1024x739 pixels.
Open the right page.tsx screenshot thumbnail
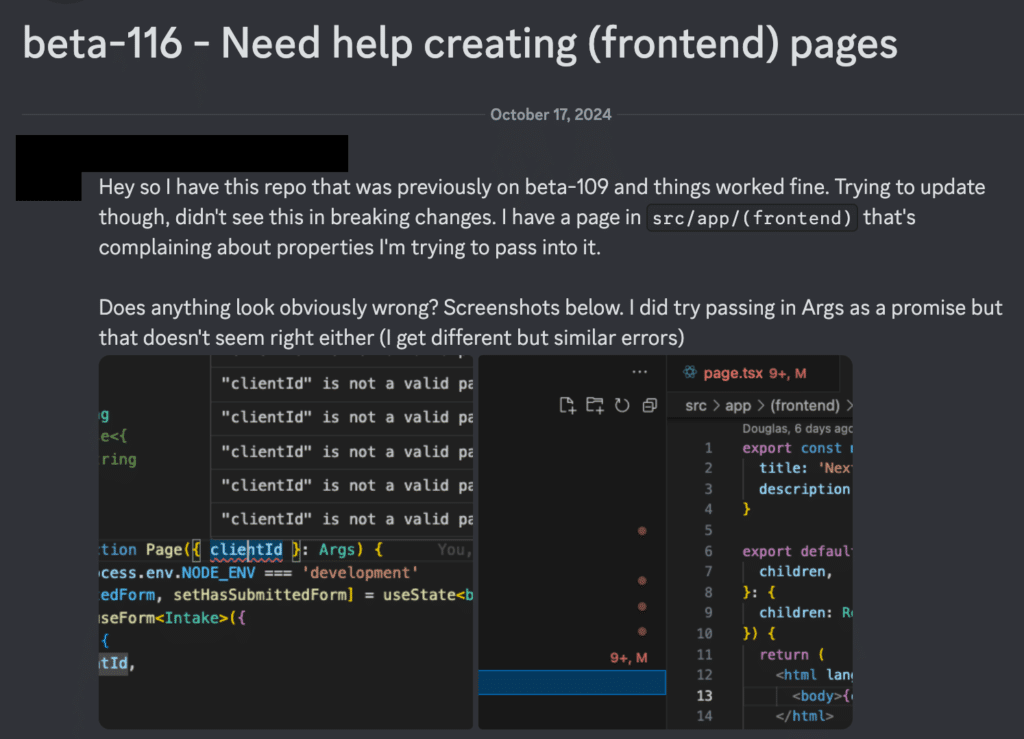665,541
